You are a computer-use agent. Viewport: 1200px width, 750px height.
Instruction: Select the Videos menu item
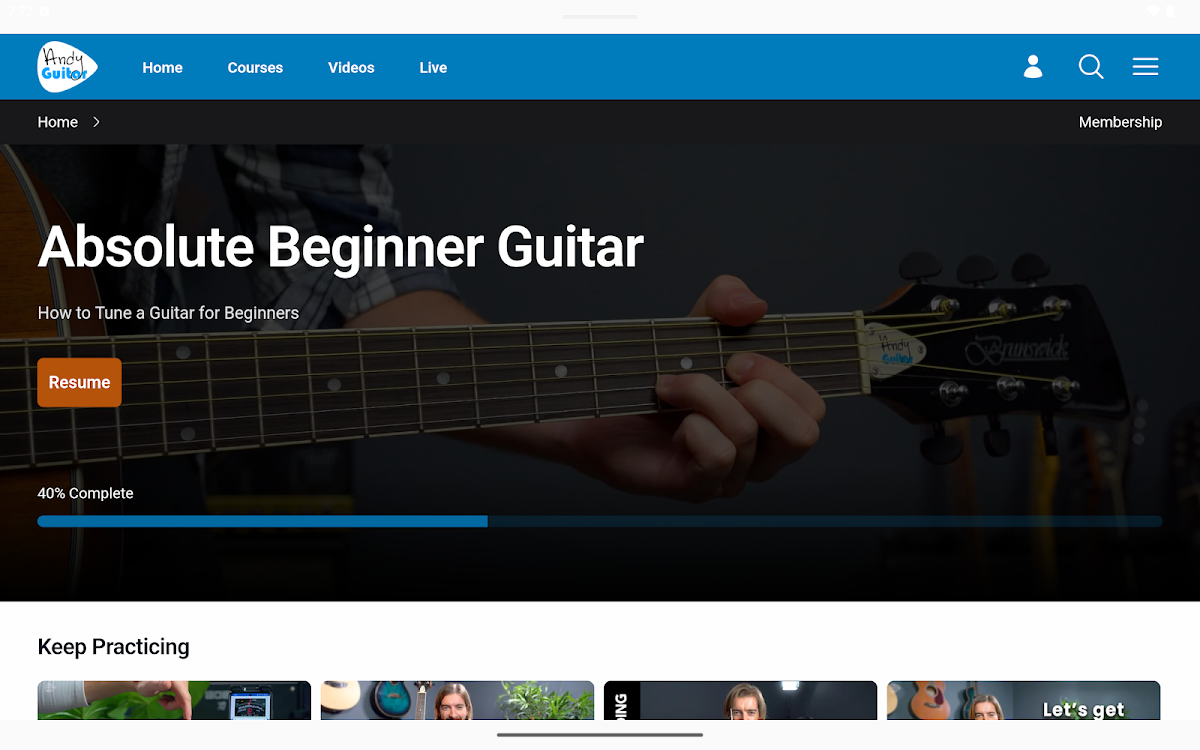click(x=351, y=68)
